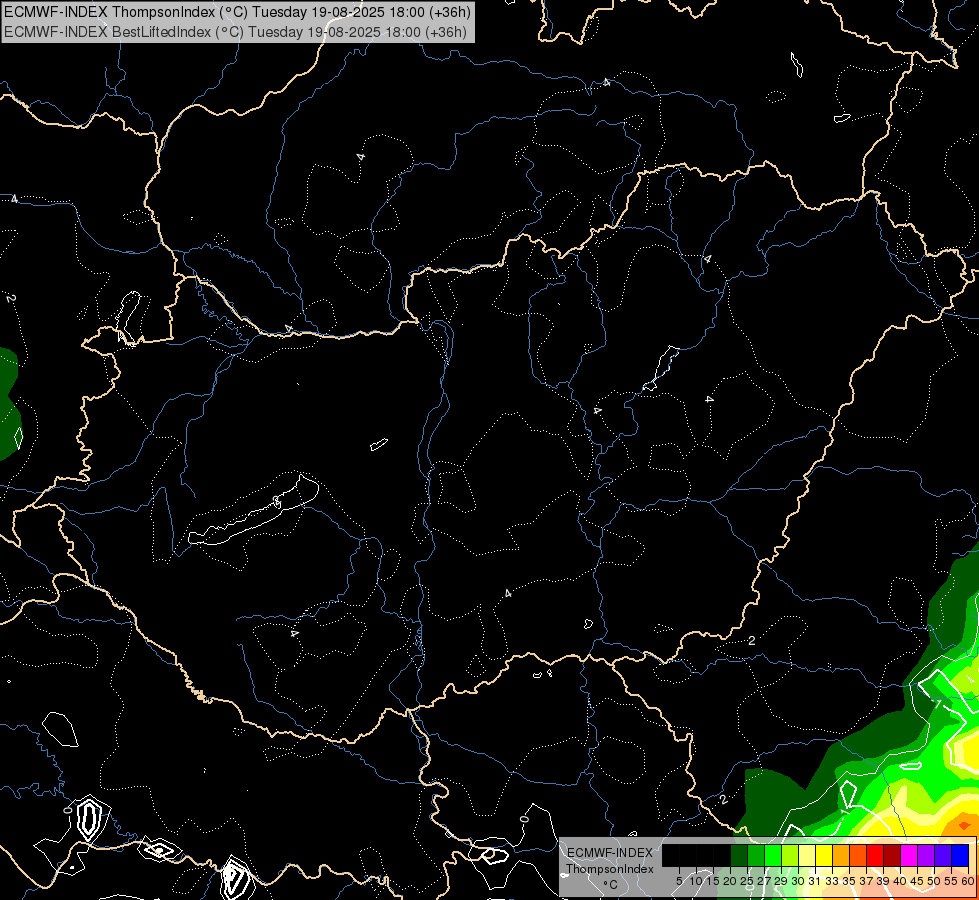Click the legend tick value 45
This screenshot has width=979, height=900.
pos(917,881)
